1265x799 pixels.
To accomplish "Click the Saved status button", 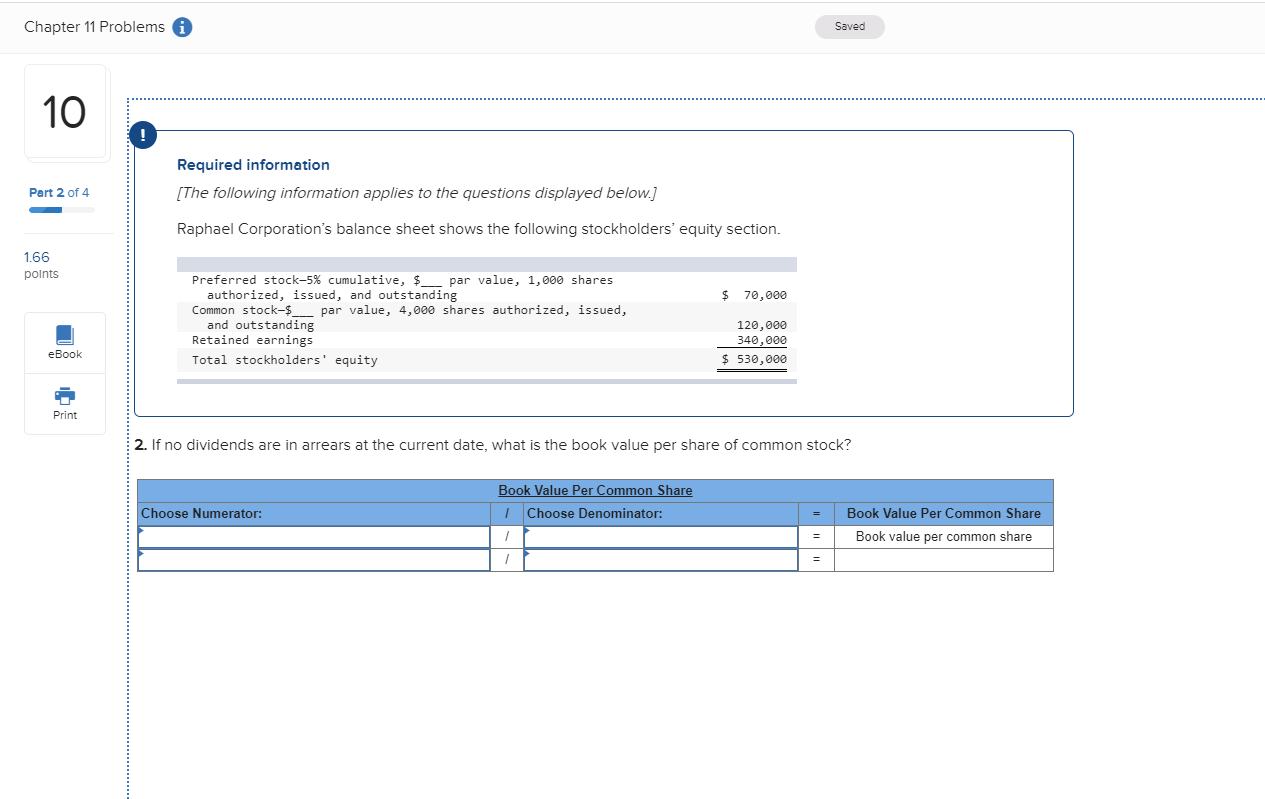I will 850,27.
